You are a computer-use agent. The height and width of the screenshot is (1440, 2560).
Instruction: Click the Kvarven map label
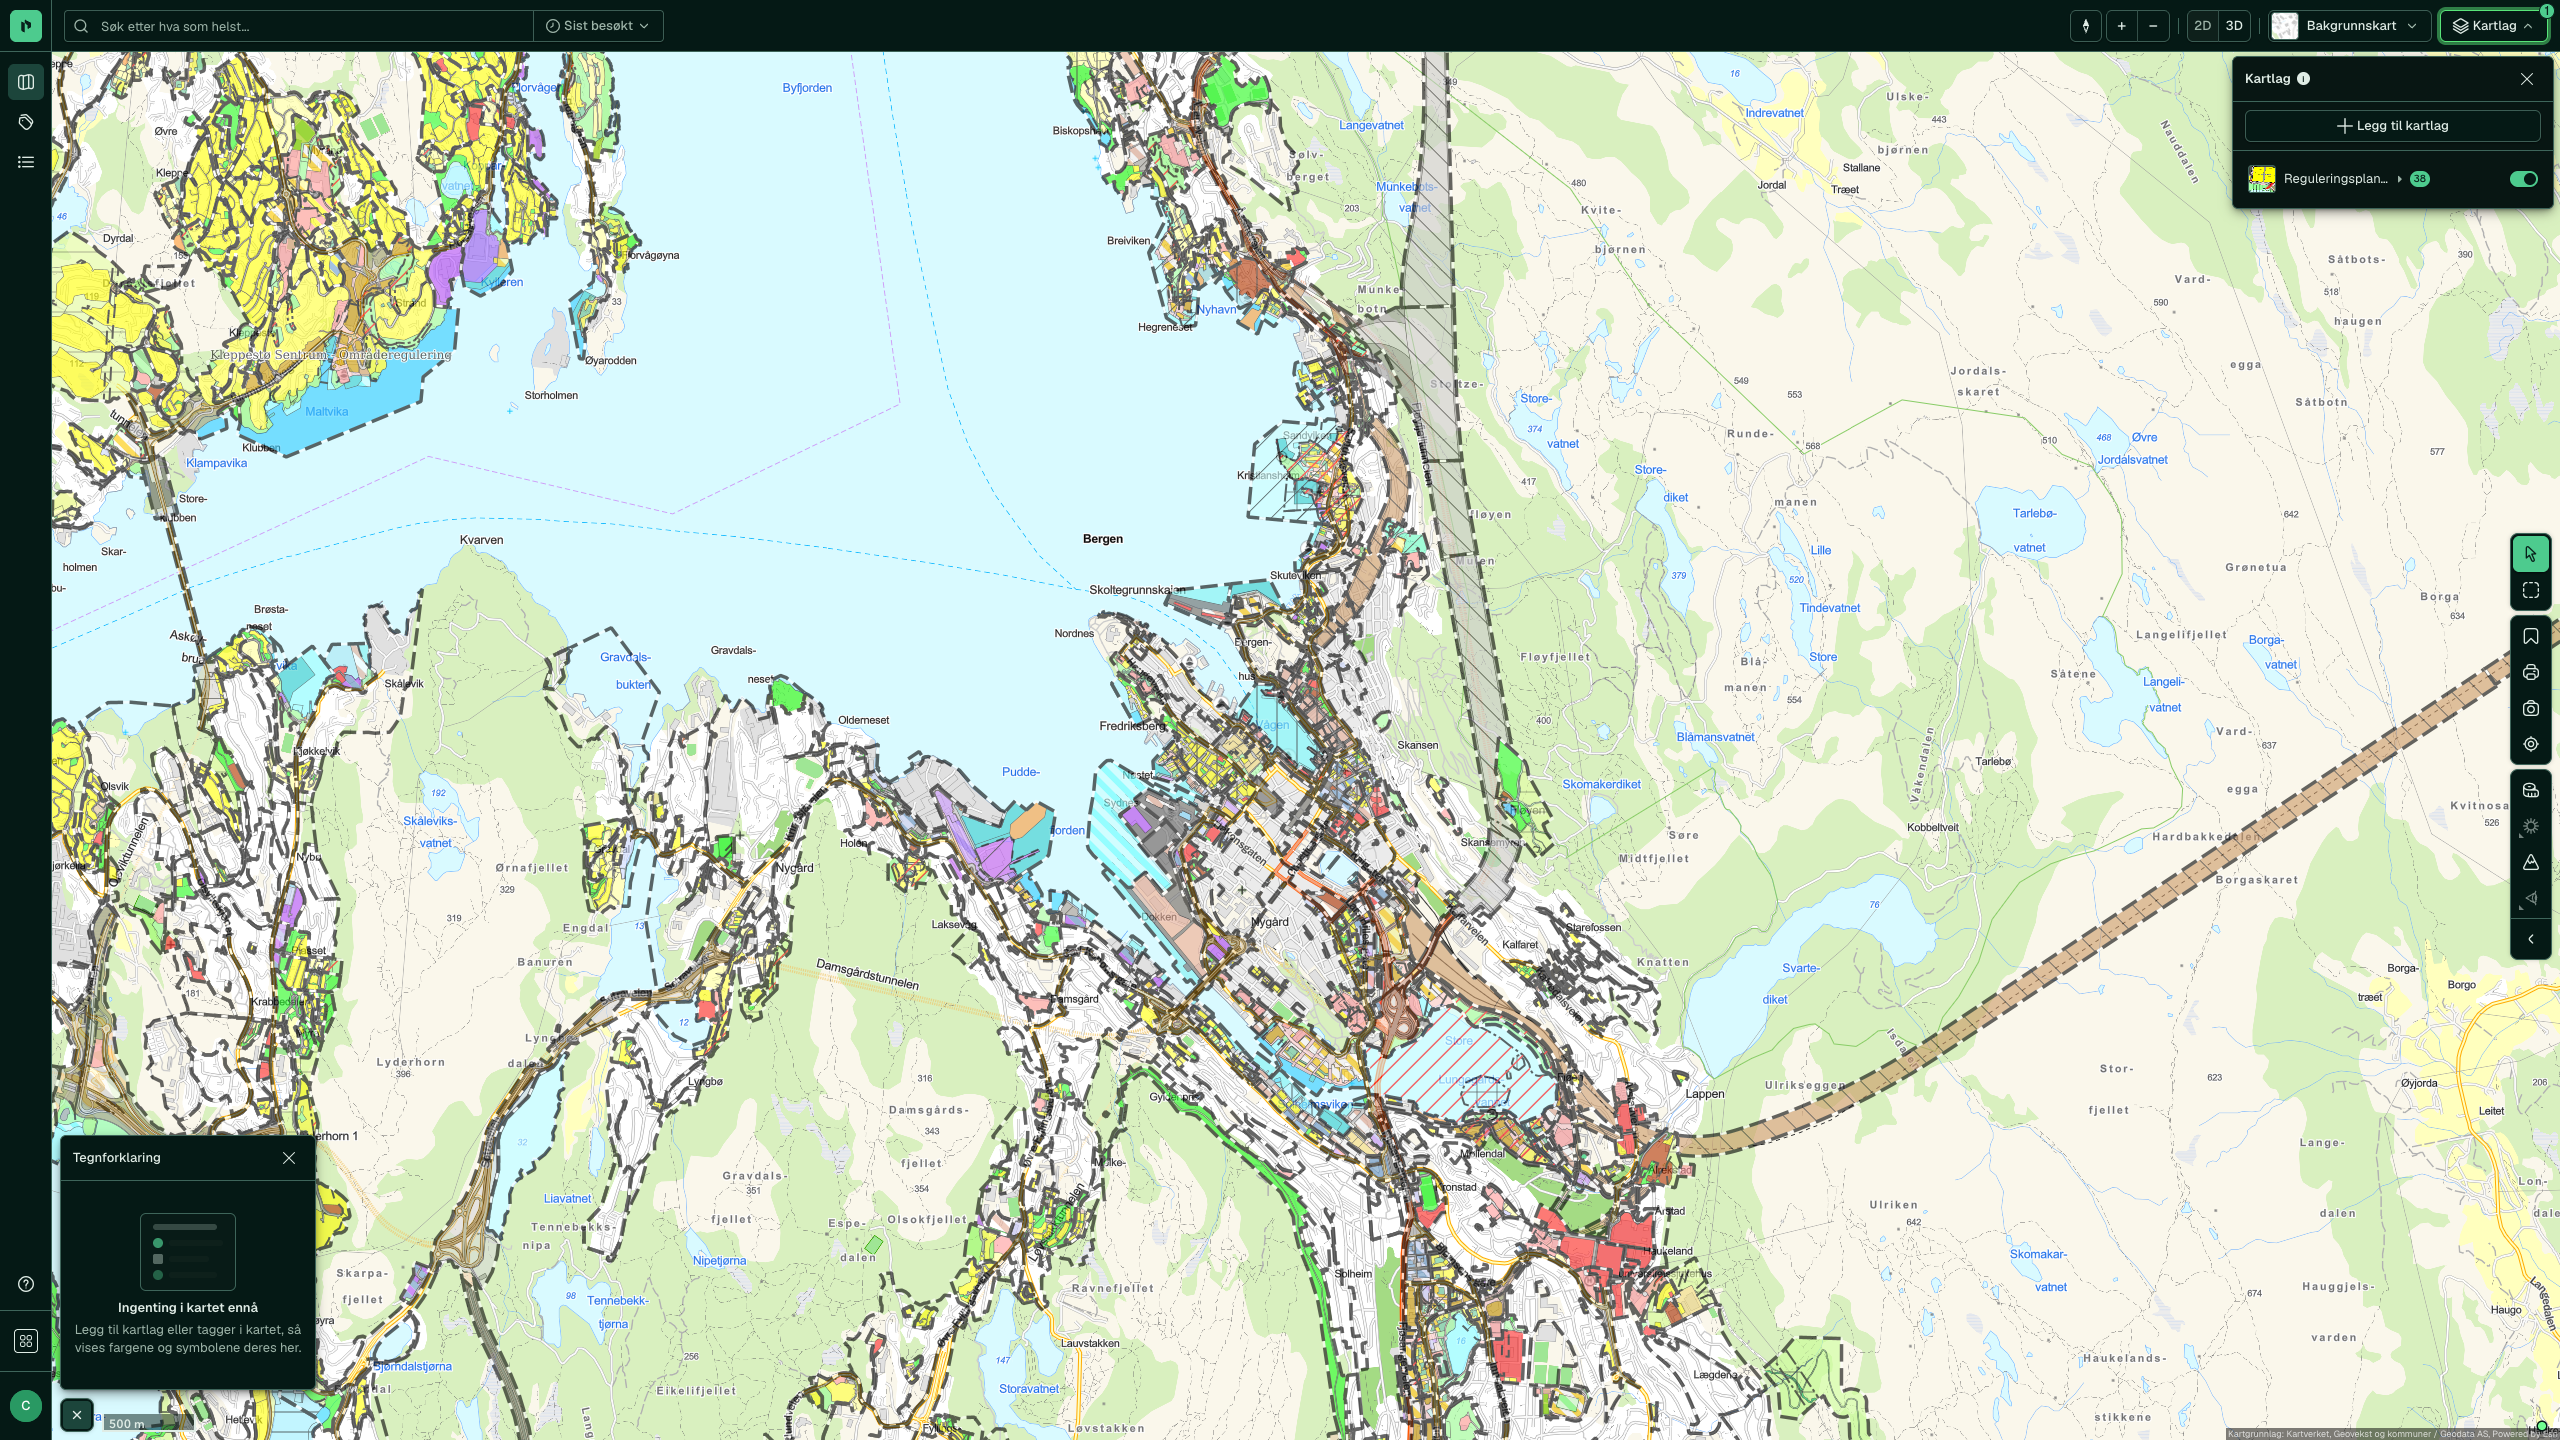tap(482, 540)
